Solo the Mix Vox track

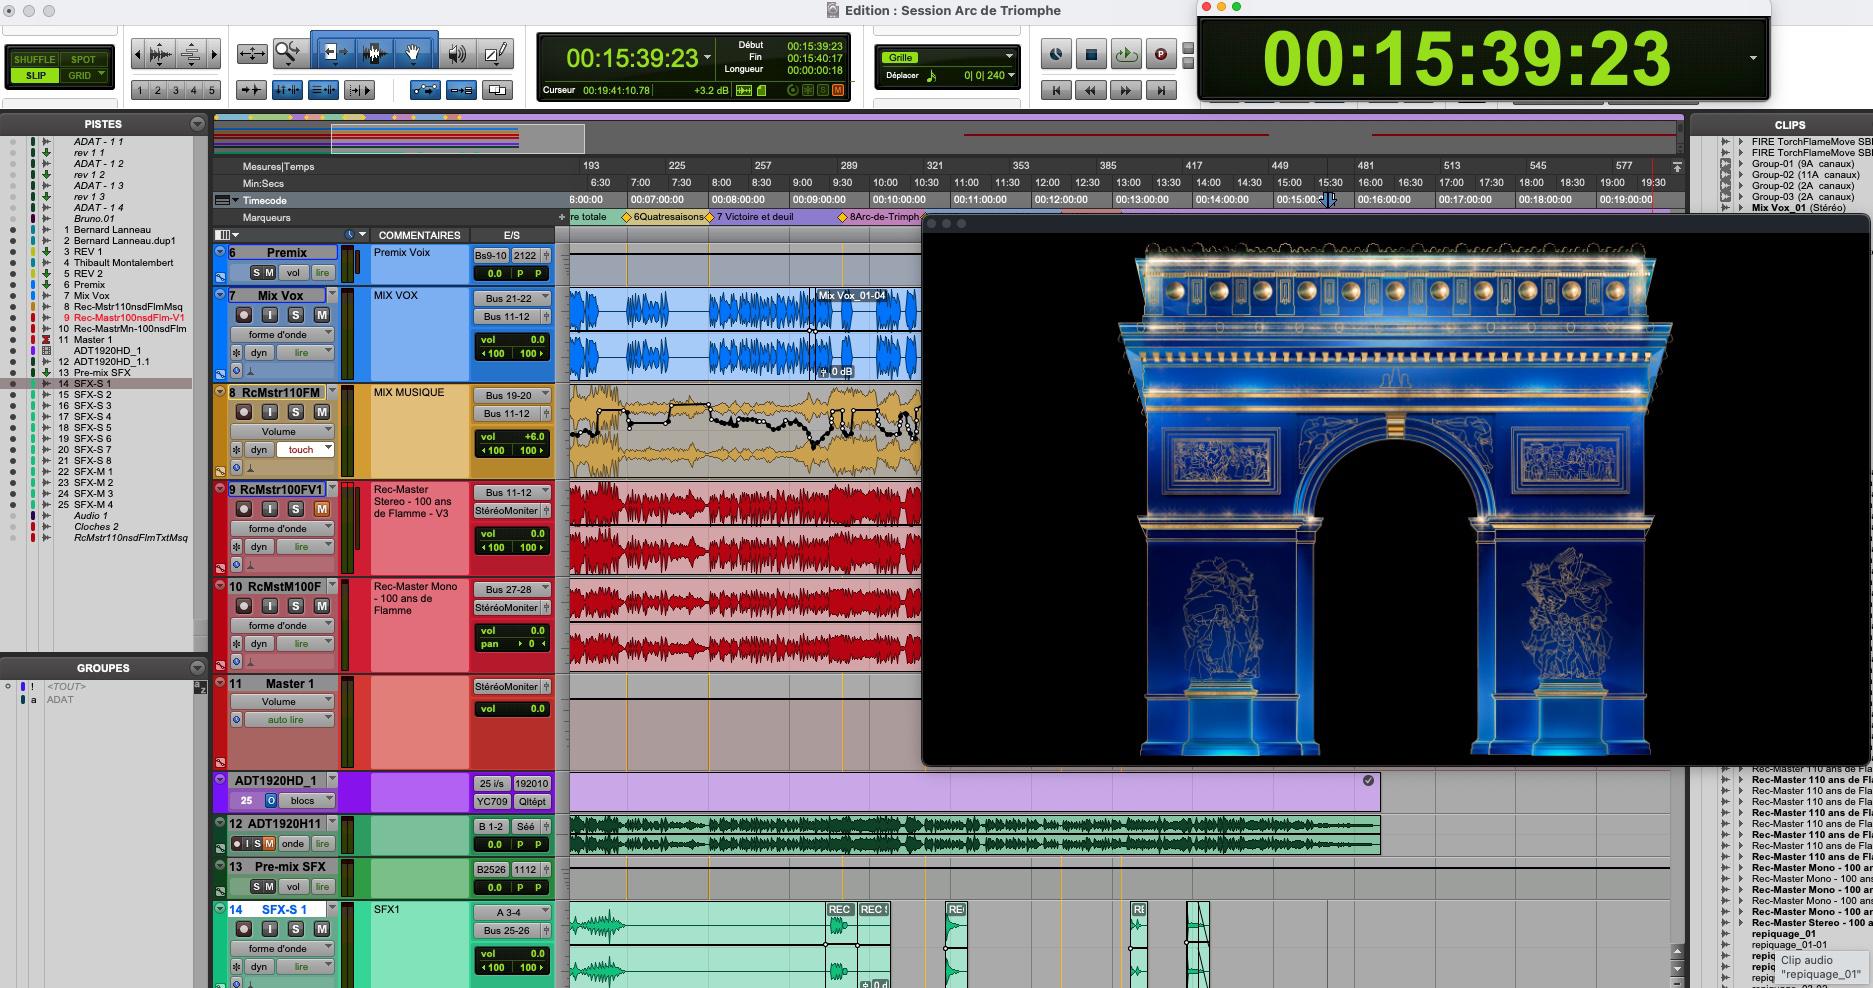tap(296, 314)
